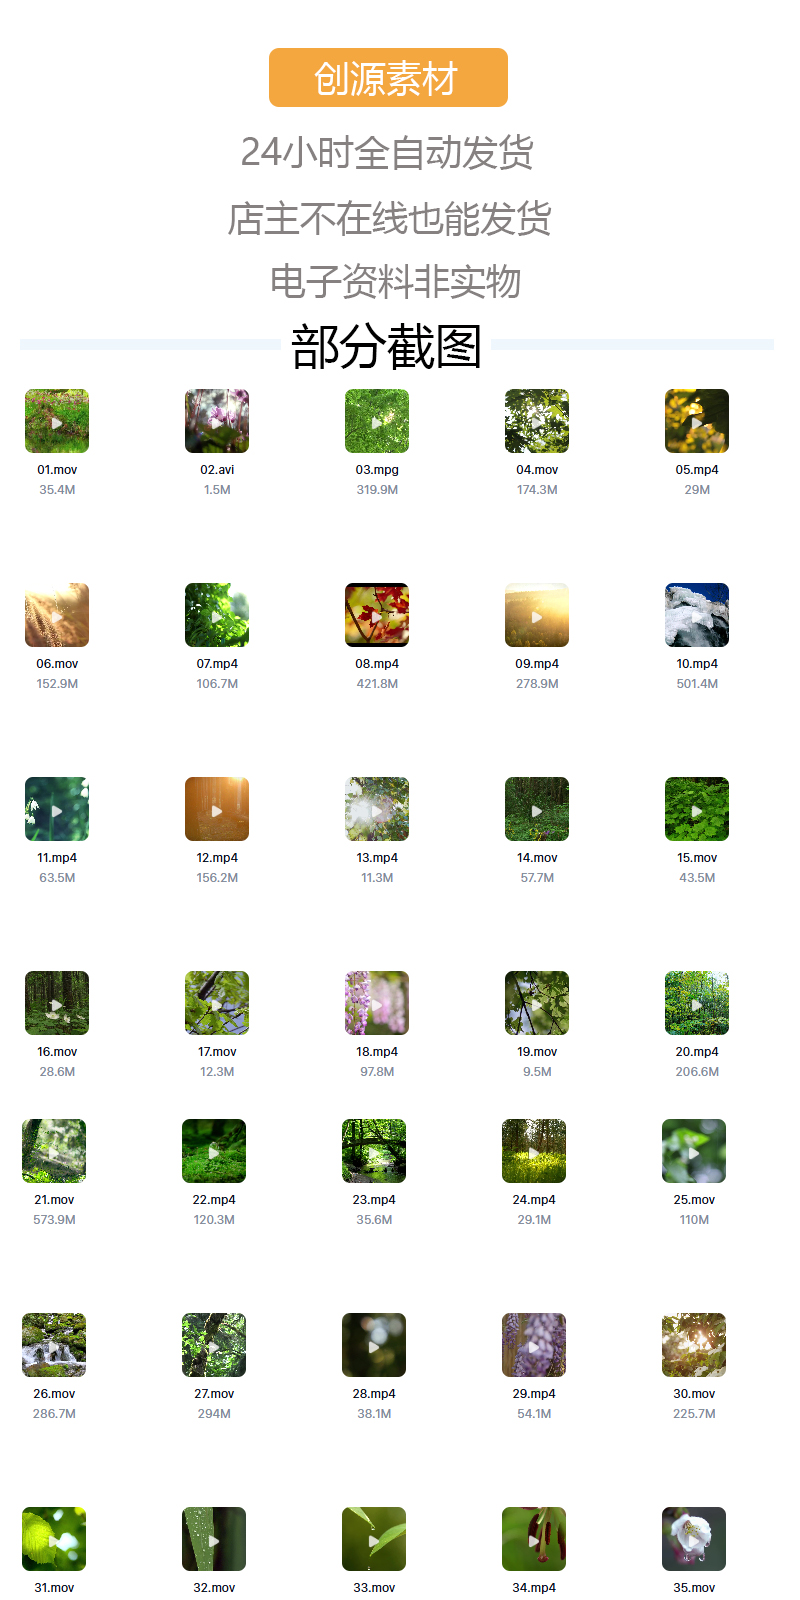Play the 26.mov waterfall thumbnail
Screen dimensions: 800x1600
pos(54,1345)
